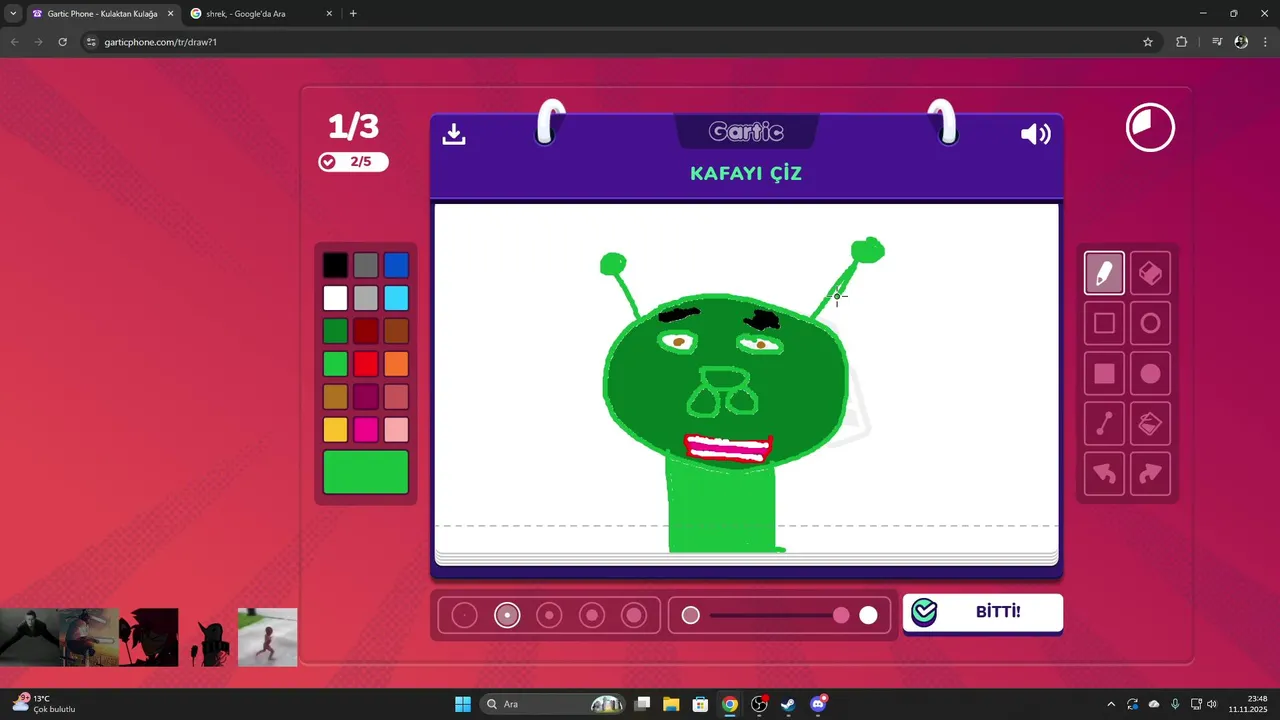
Task: Select the second brush size
Action: coord(507,615)
